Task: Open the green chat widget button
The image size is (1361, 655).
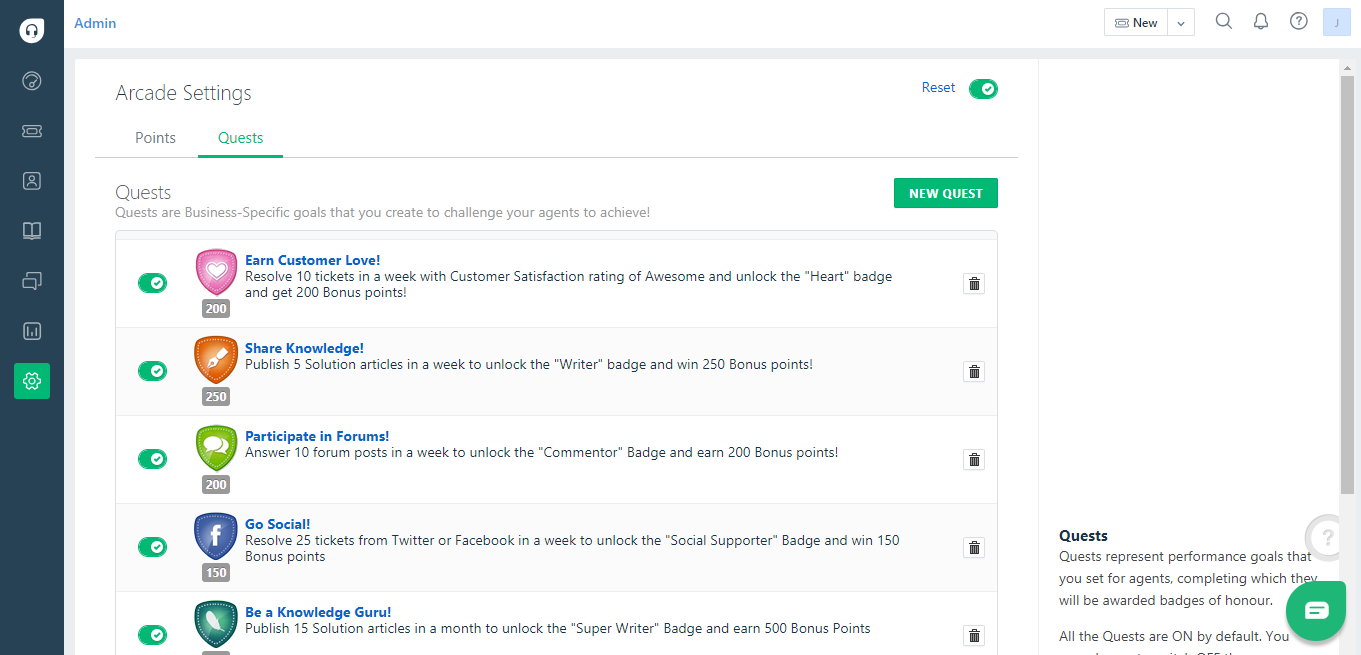Action: 1316,610
